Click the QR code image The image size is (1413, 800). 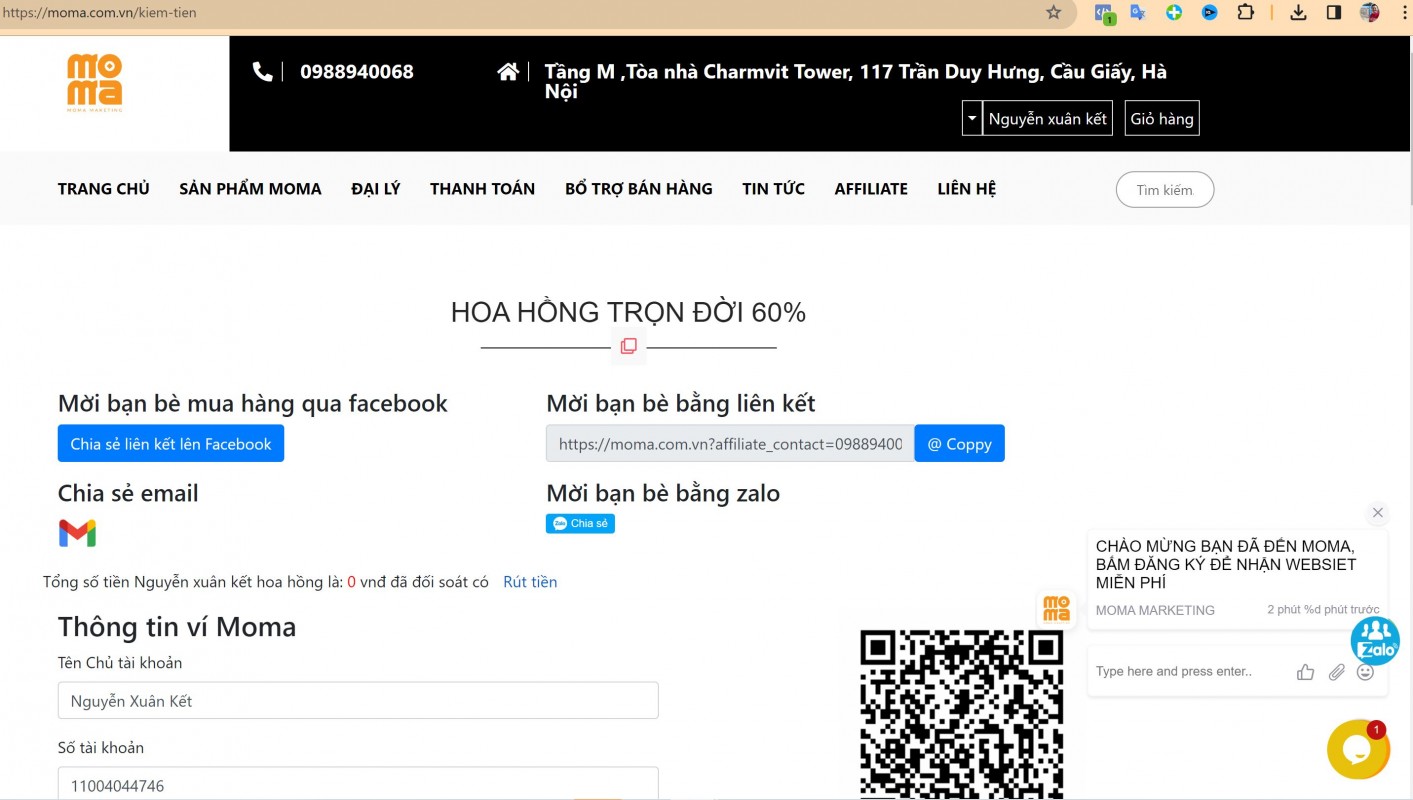962,714
